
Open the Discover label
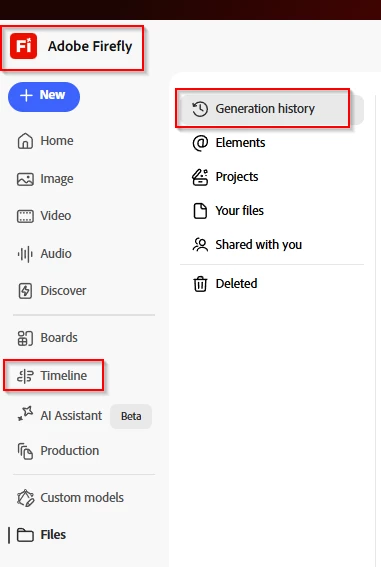63,291
